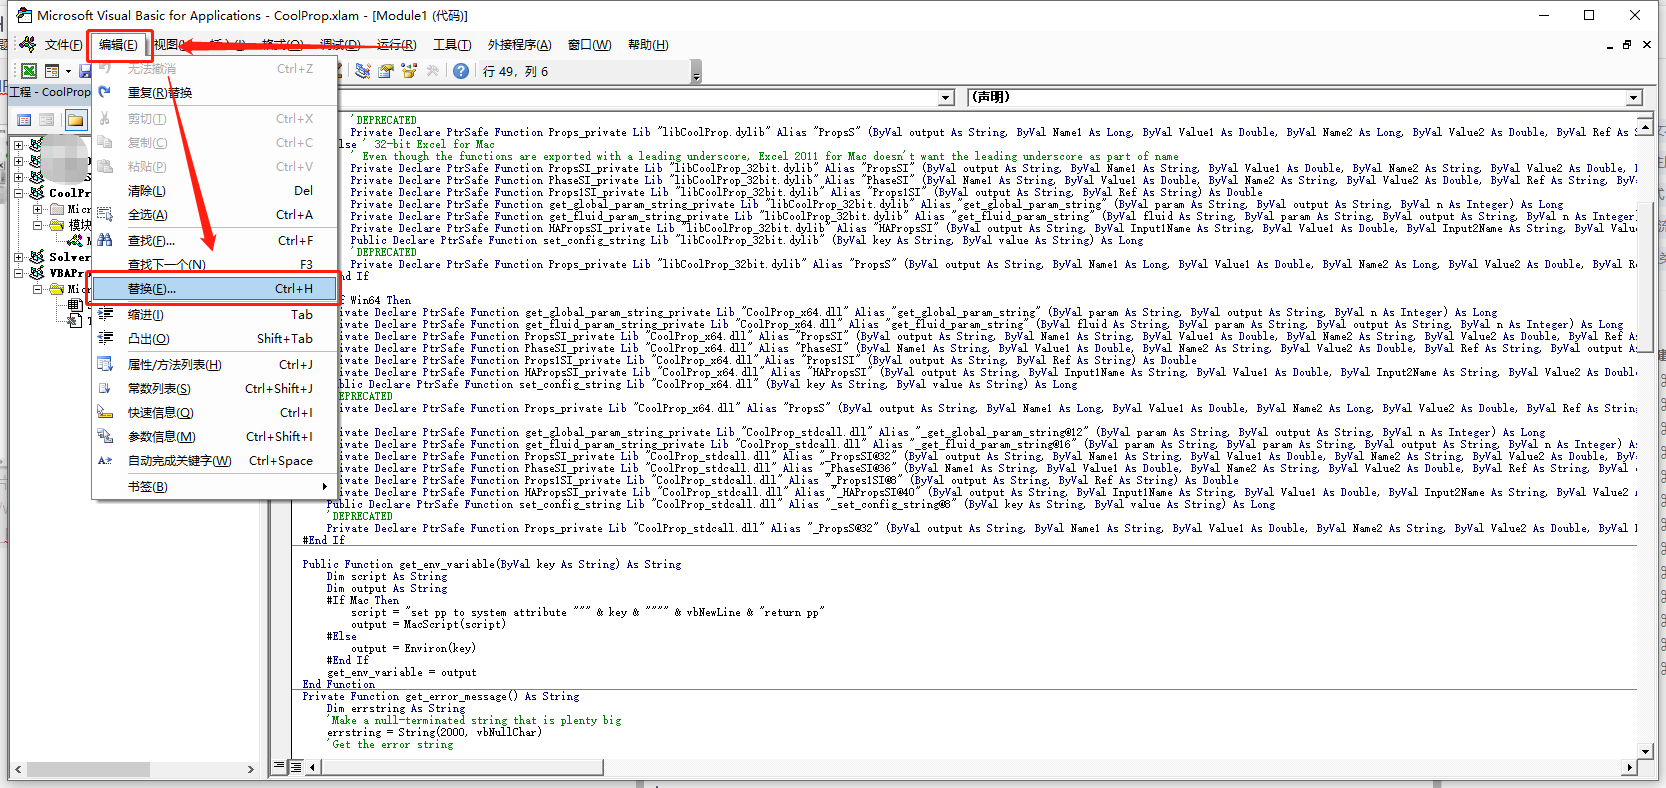Click the Insert UserForm toolbar icon

coord(52,71)
